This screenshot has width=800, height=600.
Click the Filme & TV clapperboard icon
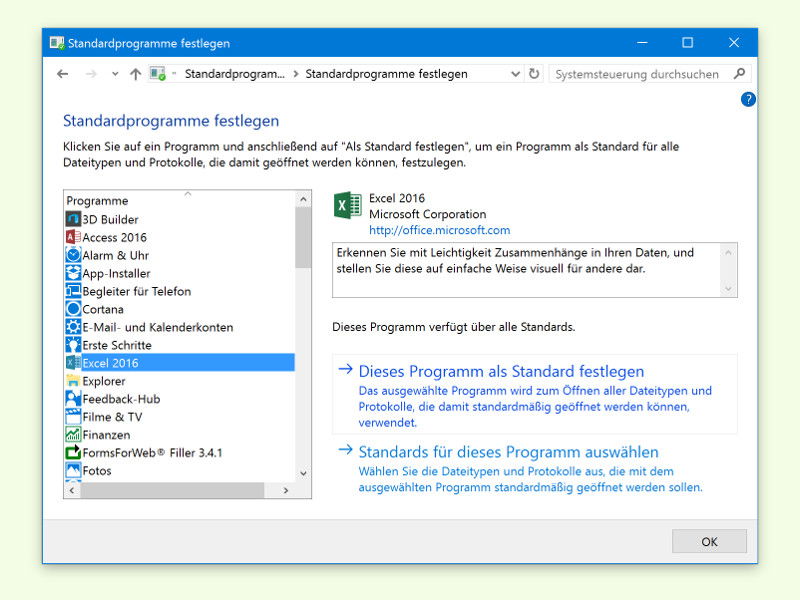click(73, 417)
